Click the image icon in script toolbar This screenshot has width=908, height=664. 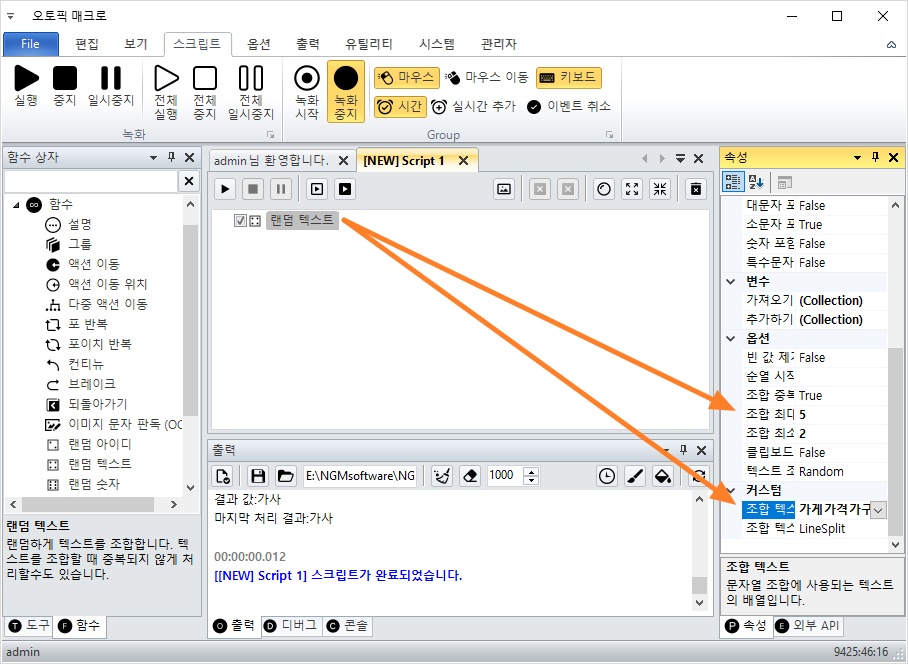point(504,189)
